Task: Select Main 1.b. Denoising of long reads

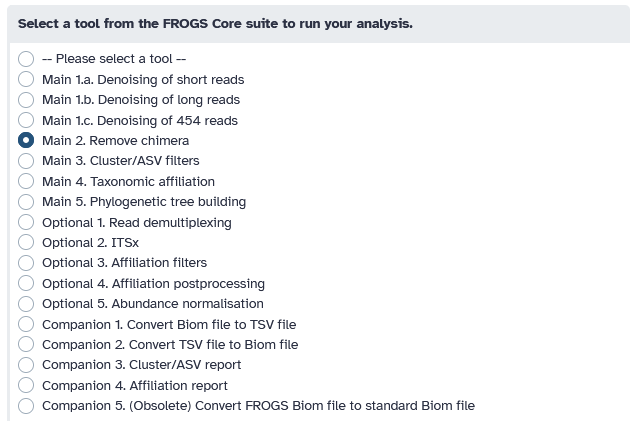Action: pos(26,100)
